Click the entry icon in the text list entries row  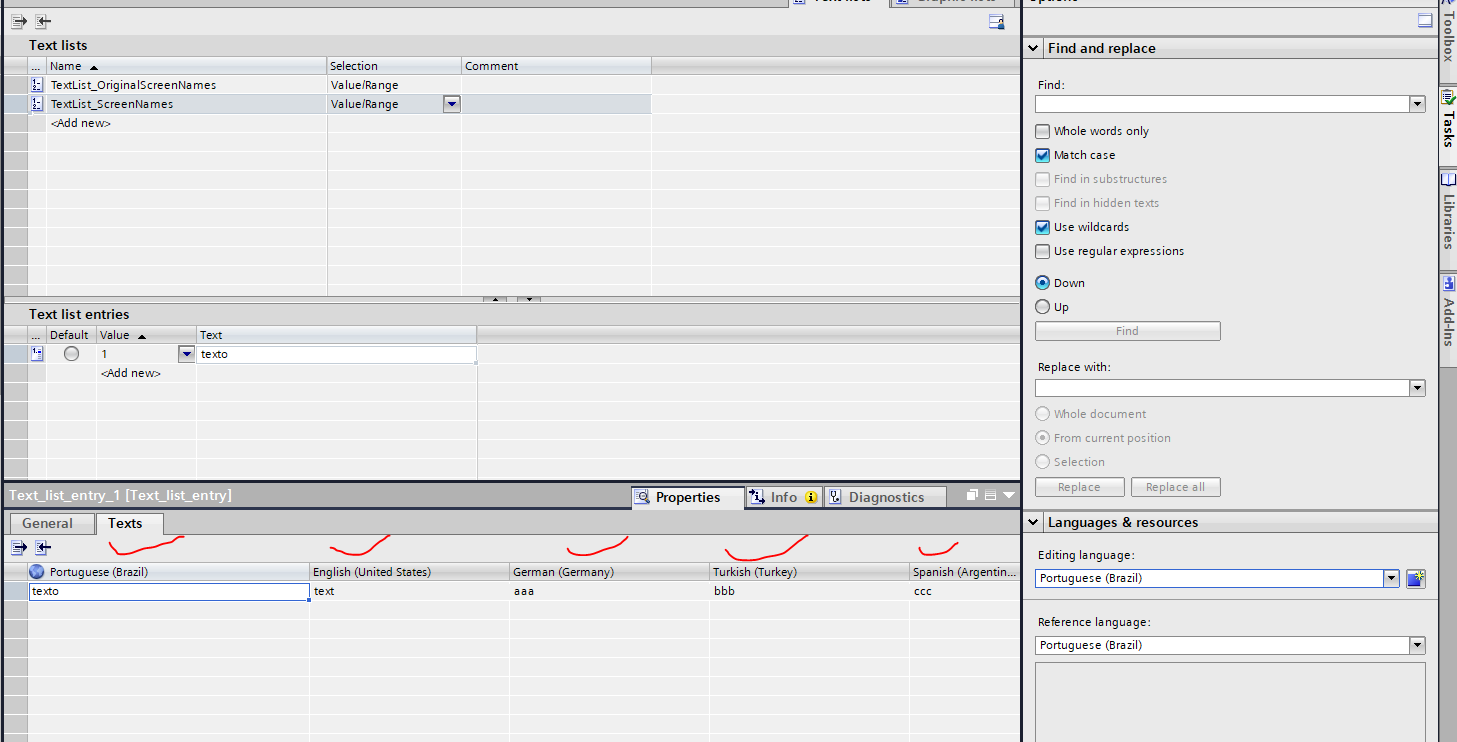(37, 354)
